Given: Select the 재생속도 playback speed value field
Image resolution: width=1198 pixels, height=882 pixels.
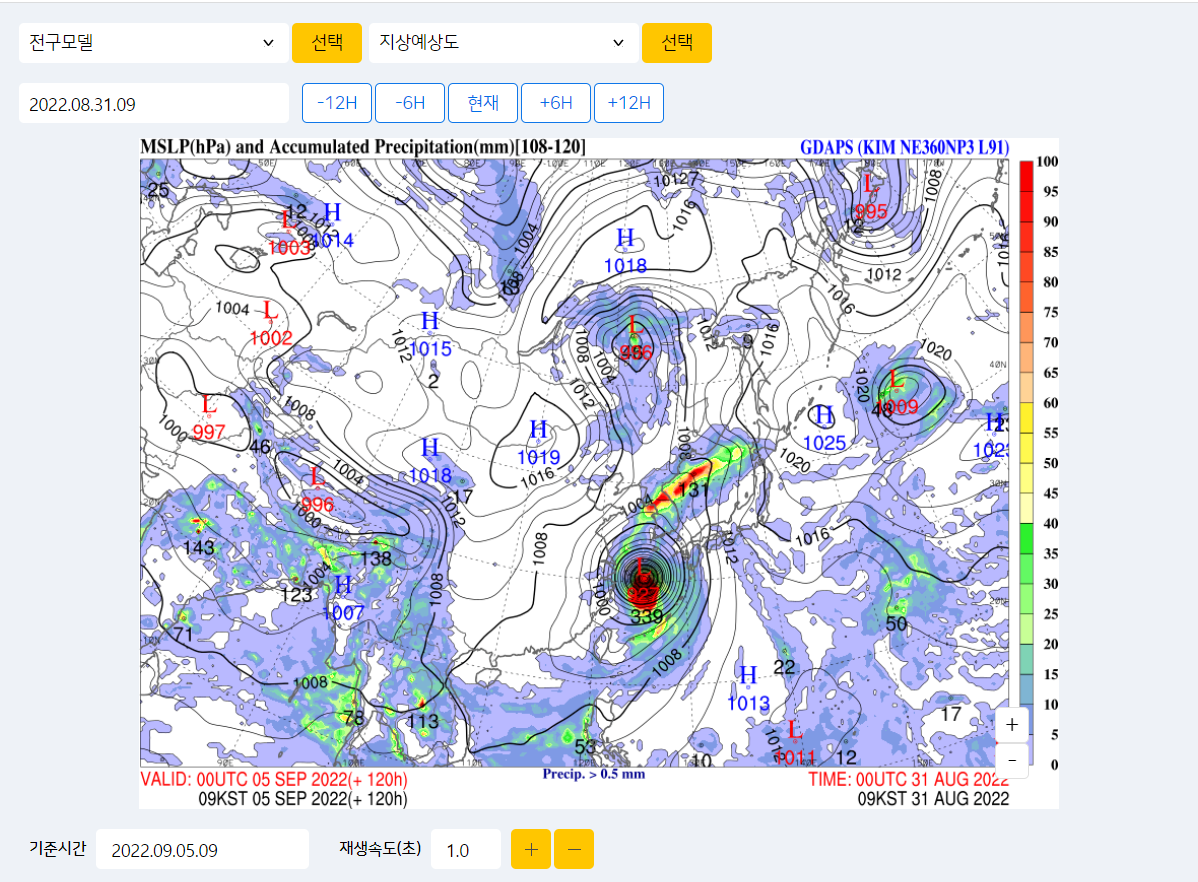Looking at the screenshot, I should pyautogui.click(x=465, y=850).
